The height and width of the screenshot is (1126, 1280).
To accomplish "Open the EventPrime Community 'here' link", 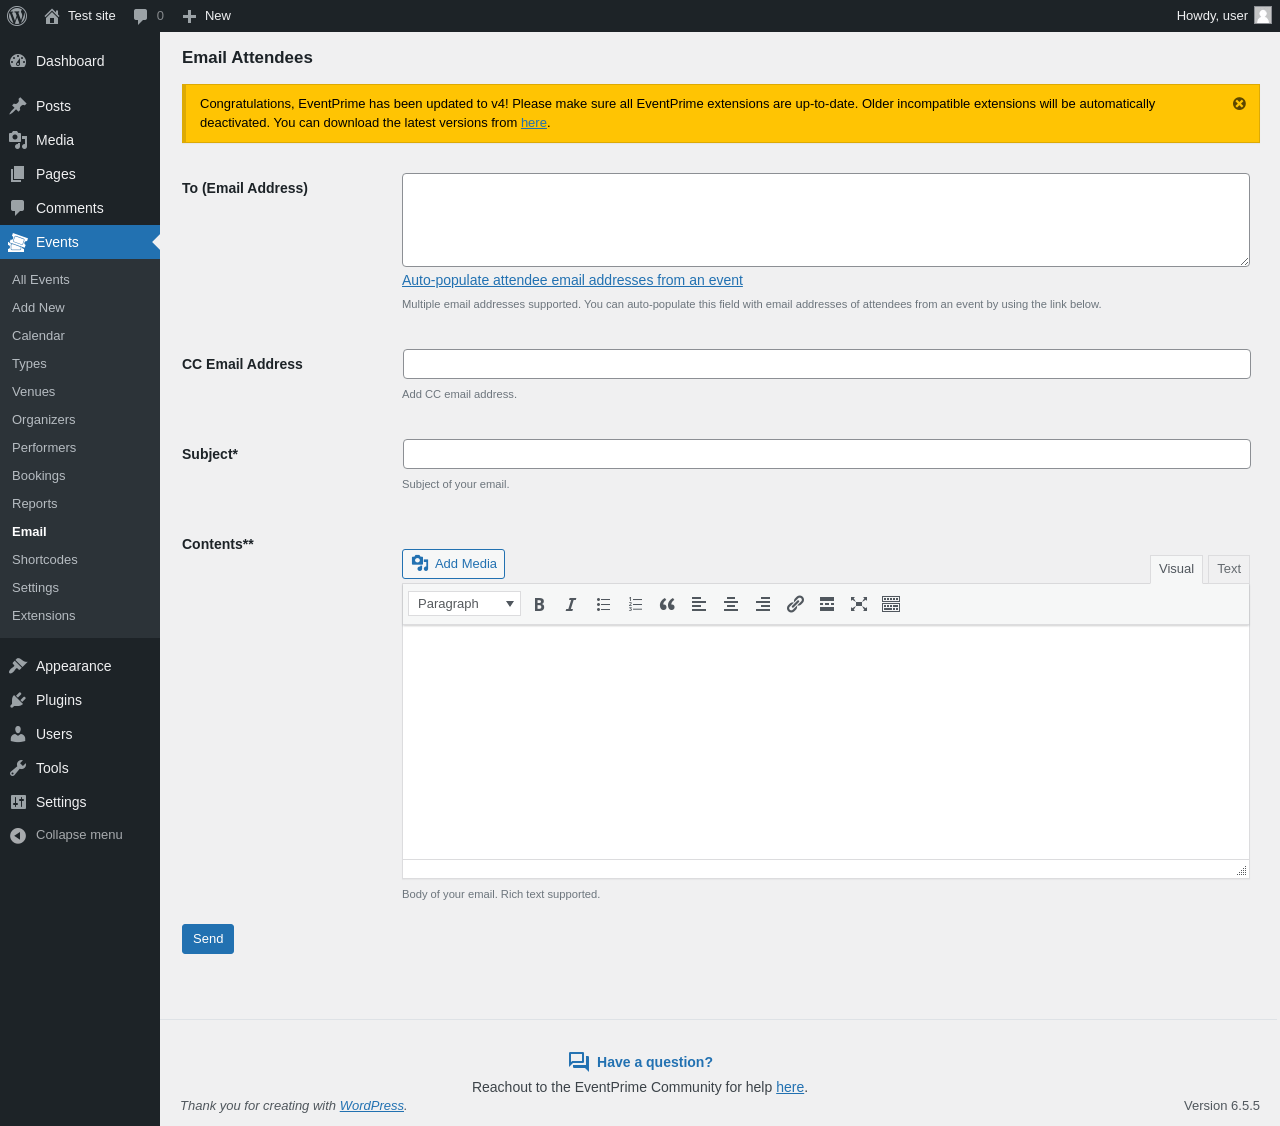I will [x=790, y=1087].
